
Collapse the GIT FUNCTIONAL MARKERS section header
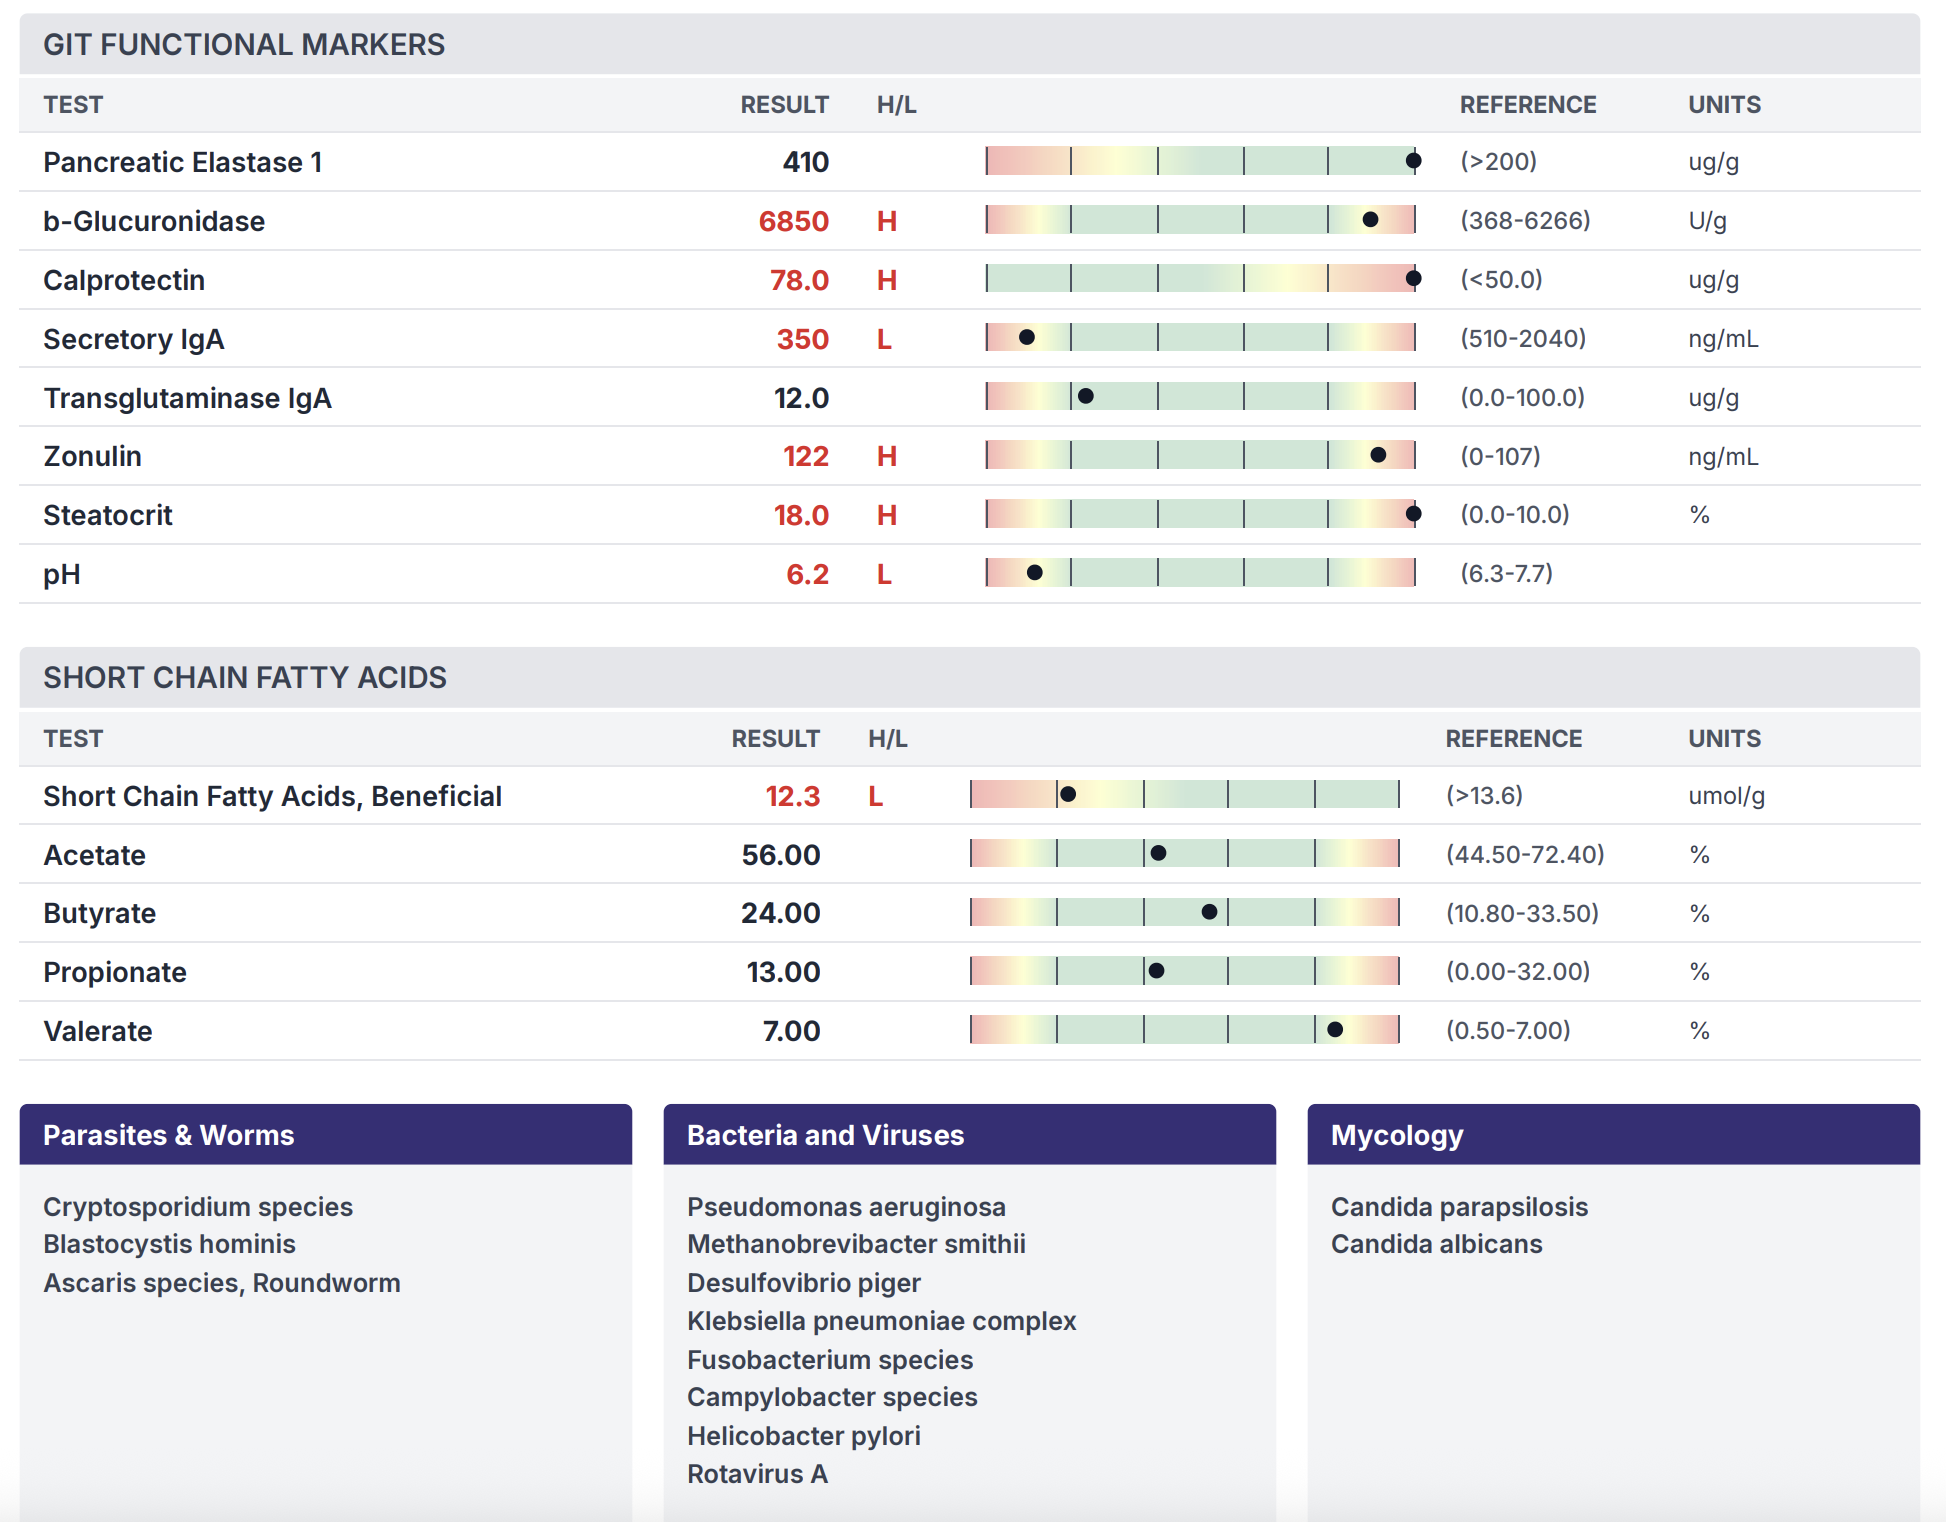point(244,44)
